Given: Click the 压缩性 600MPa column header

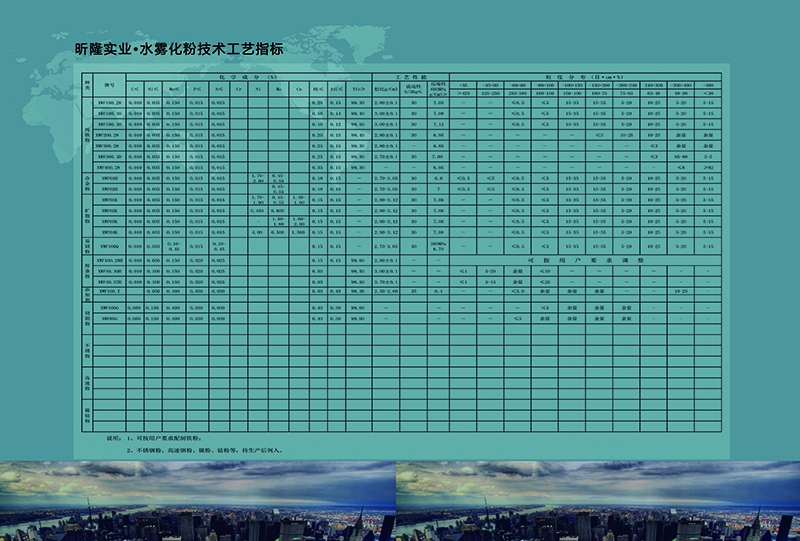Looking at the screenshot, I should click(x=438, y=89).
